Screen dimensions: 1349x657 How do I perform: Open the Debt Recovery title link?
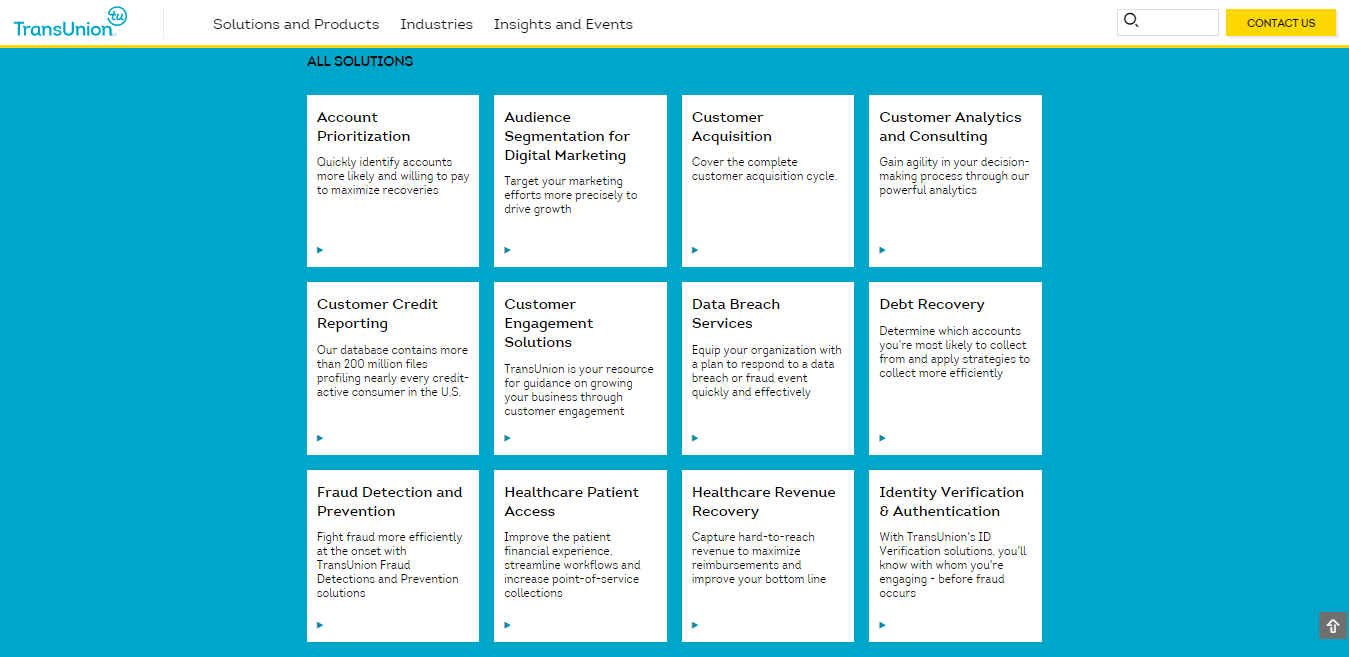tap(932, 305)
